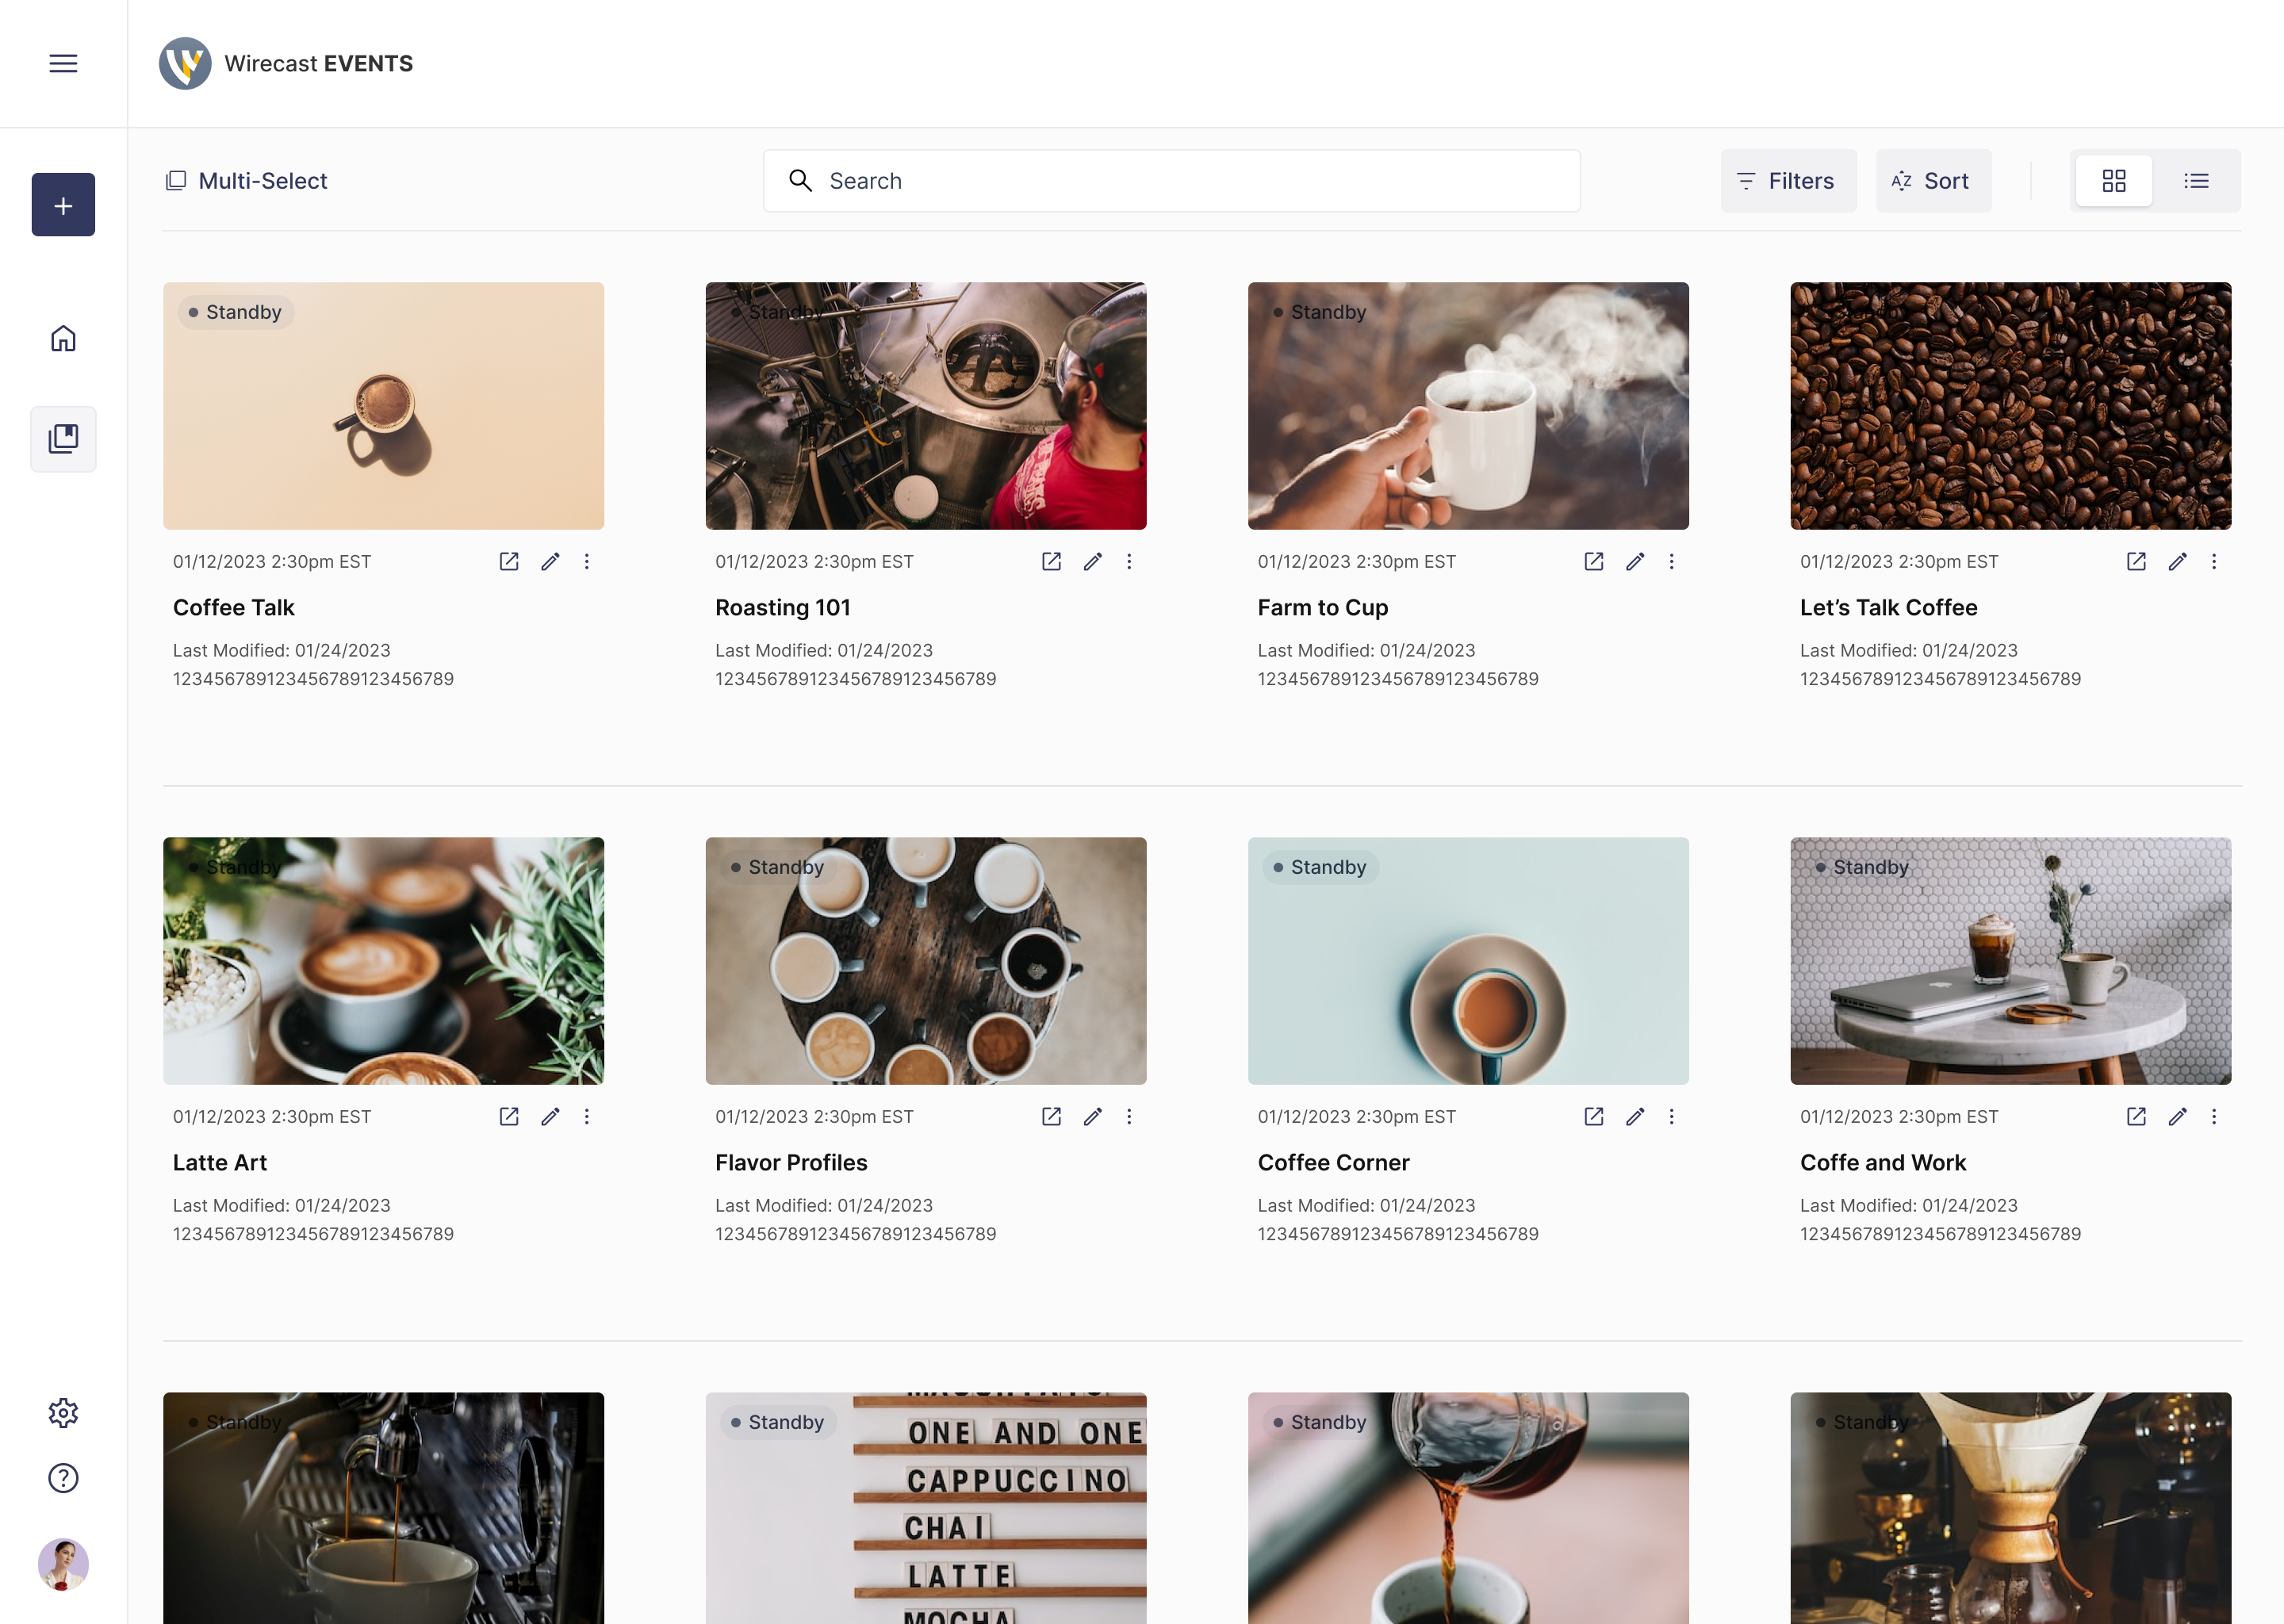This screenshot has height=1624, width=2284.
Task: Click the Flavor Profiles title
Action: coord(791,1162)
